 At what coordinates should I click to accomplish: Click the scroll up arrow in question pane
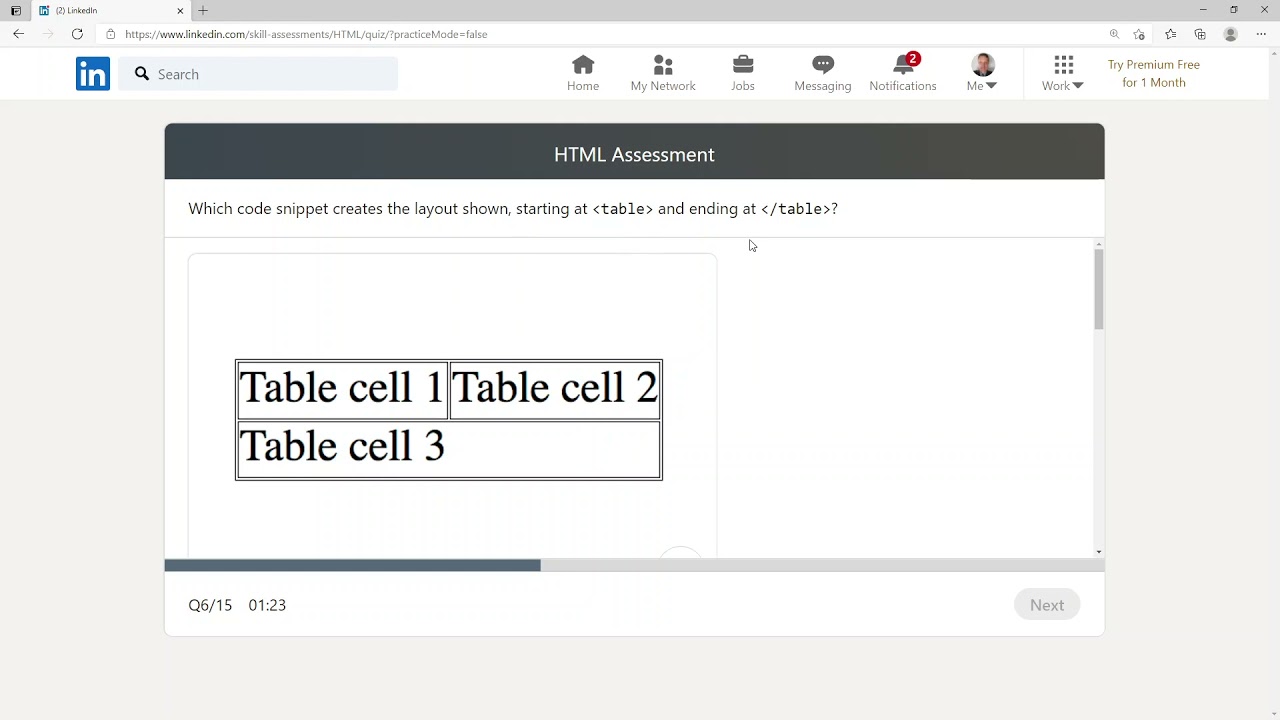coord(1098,244)
